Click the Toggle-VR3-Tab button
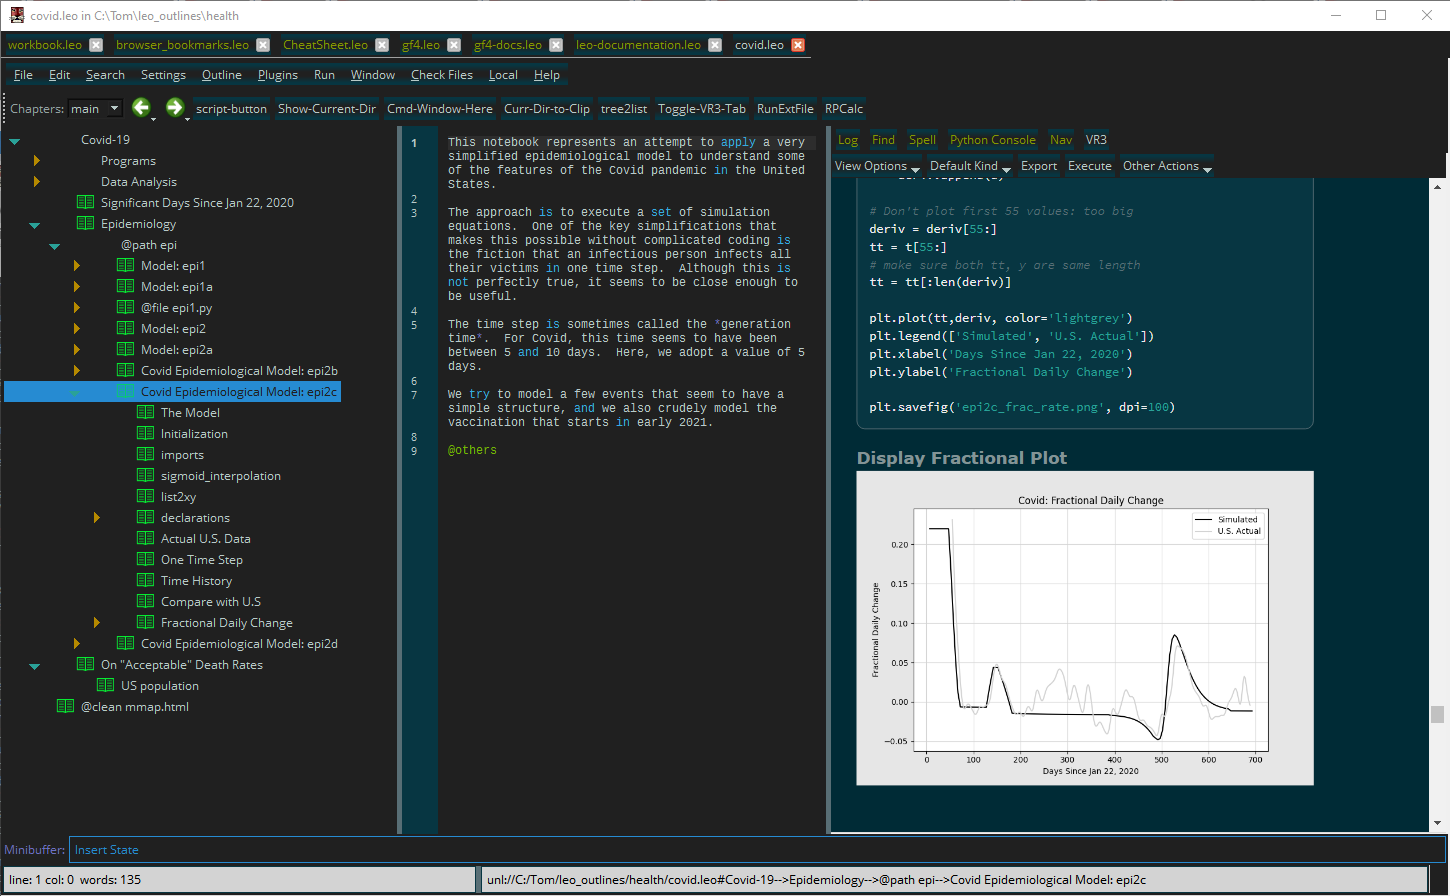Screen dimensions: 1450x896 [x=701, y=109]
